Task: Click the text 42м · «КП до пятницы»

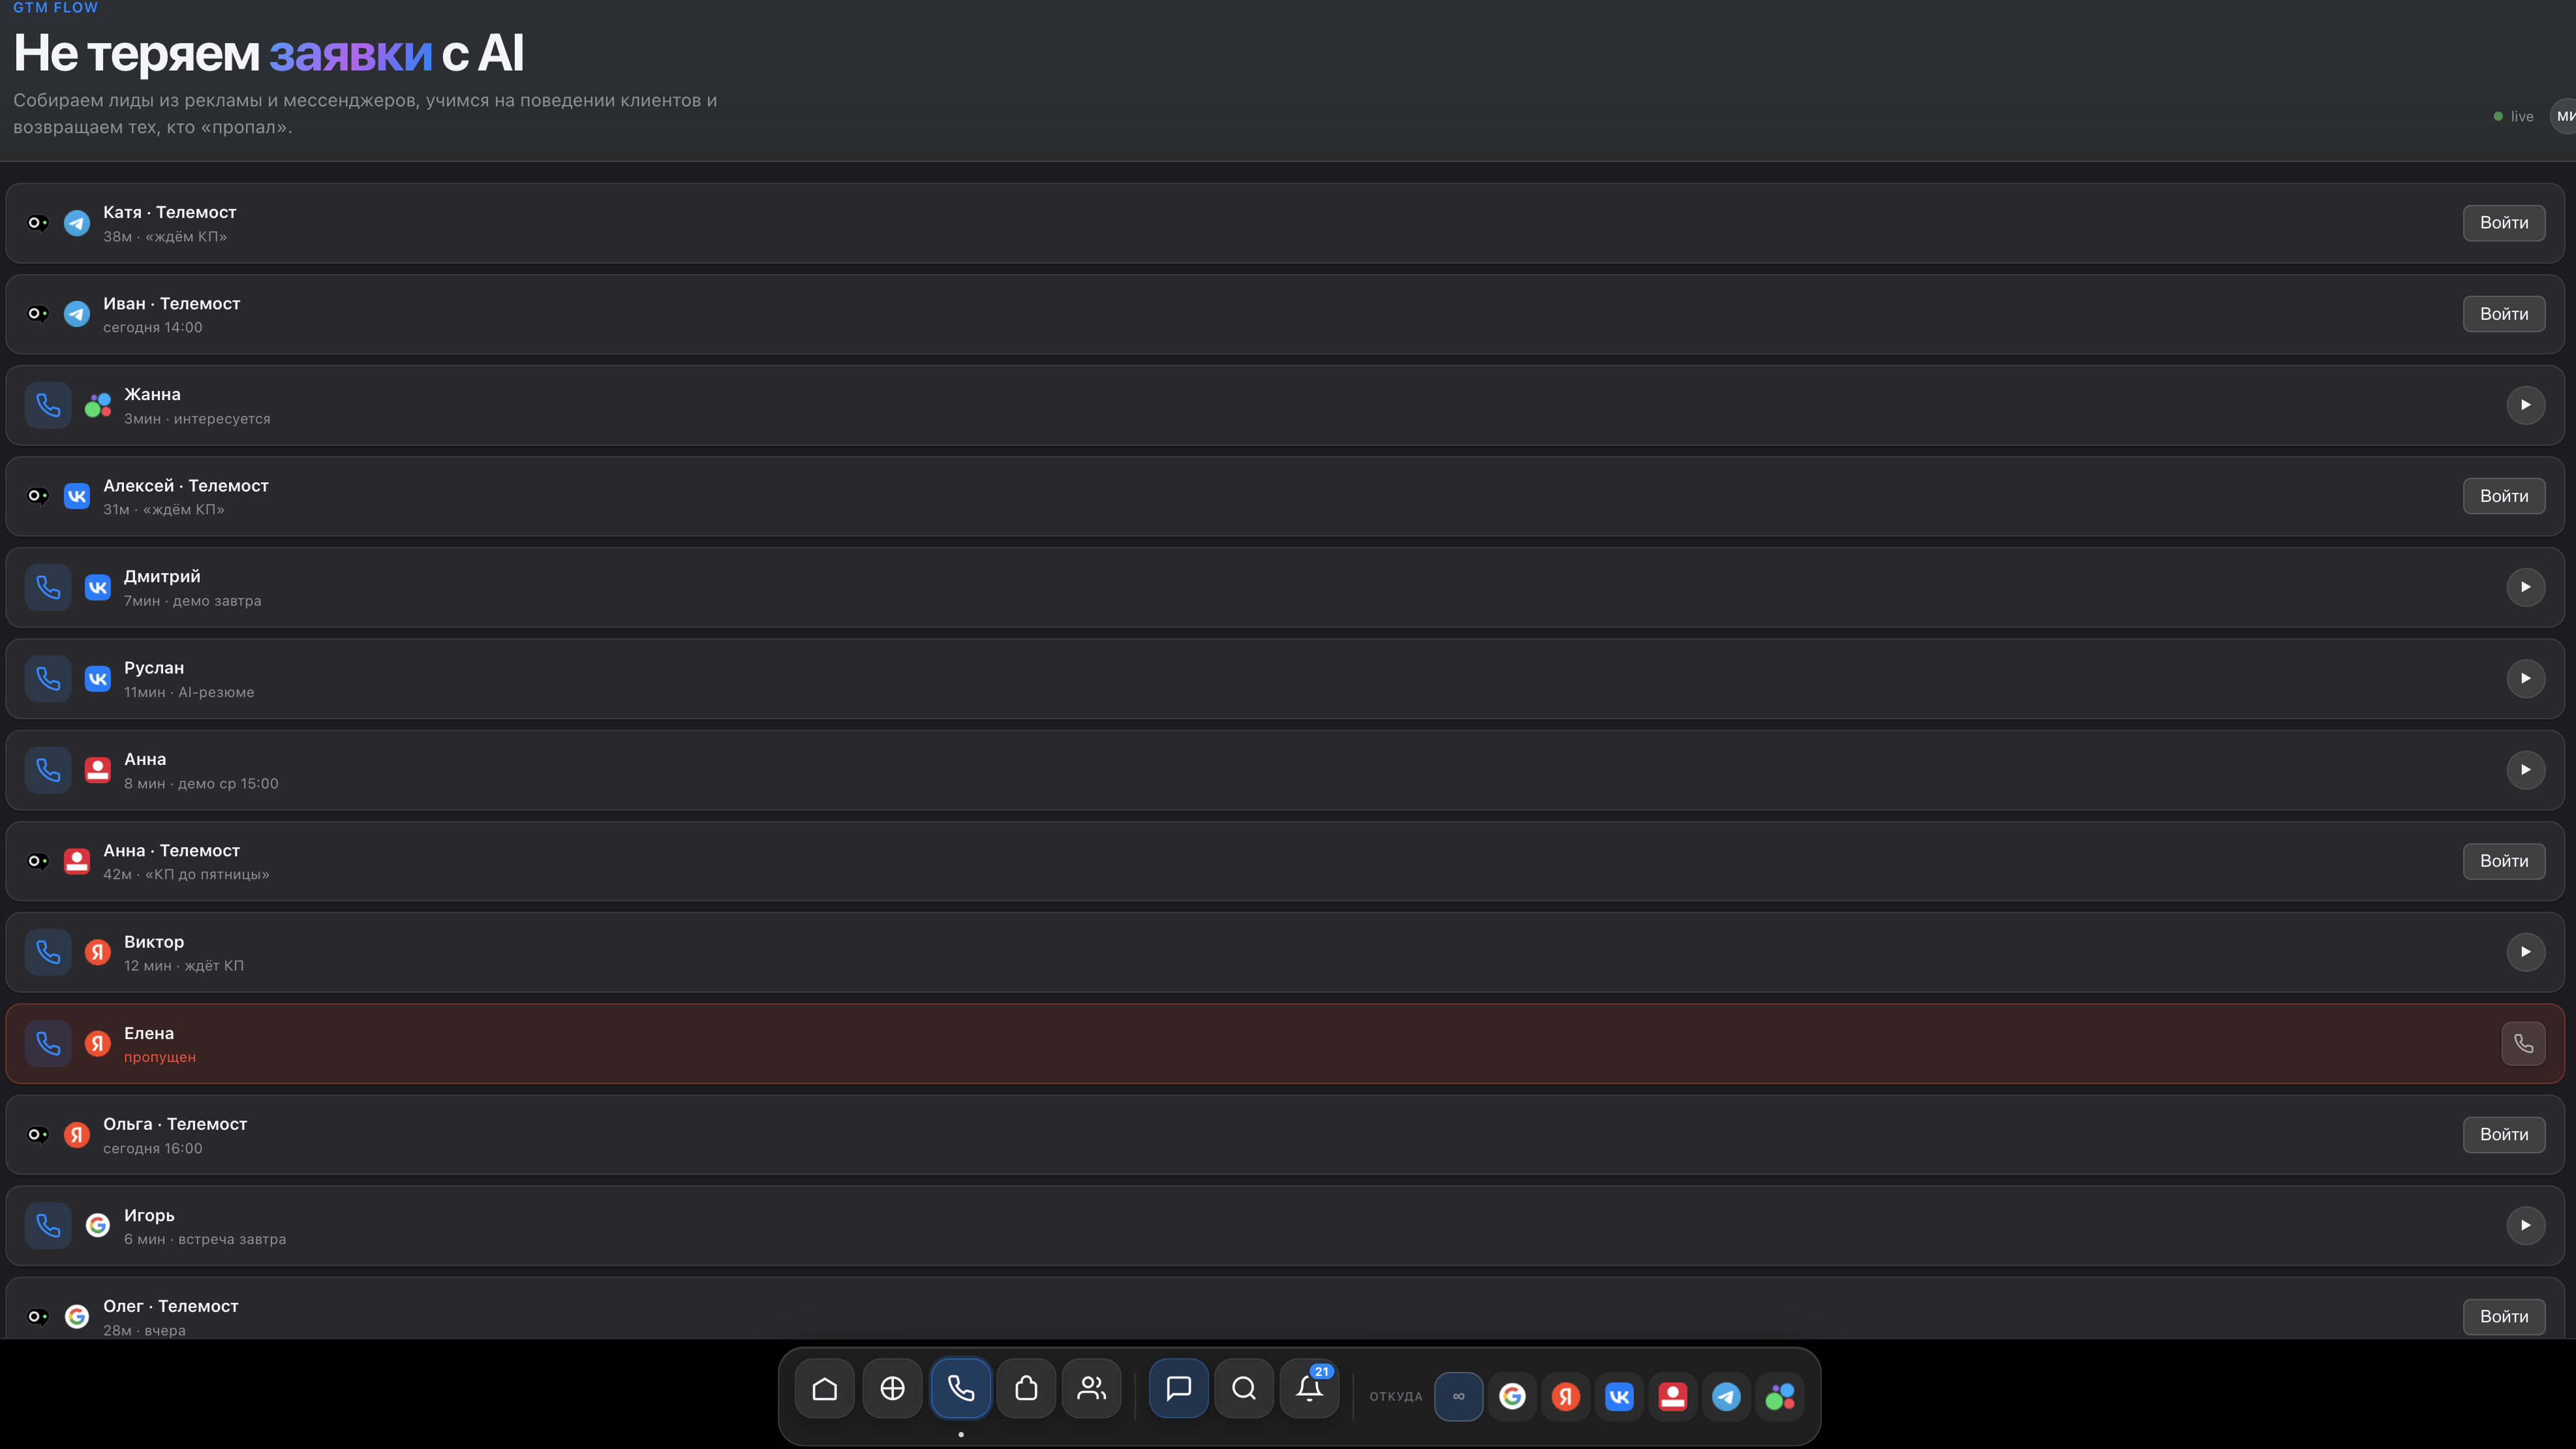Action: 186,874
